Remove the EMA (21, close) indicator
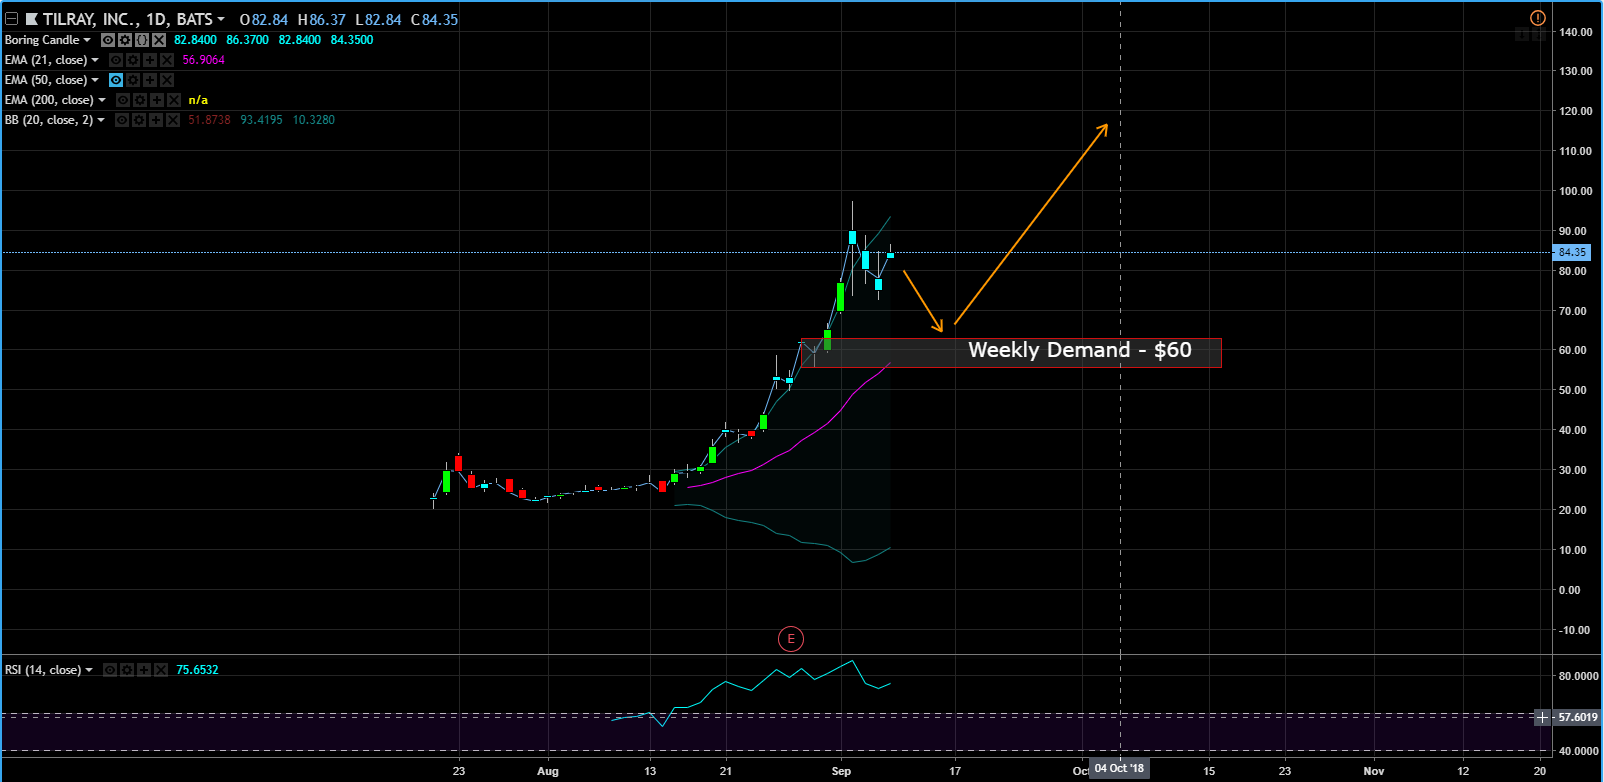 167,60
